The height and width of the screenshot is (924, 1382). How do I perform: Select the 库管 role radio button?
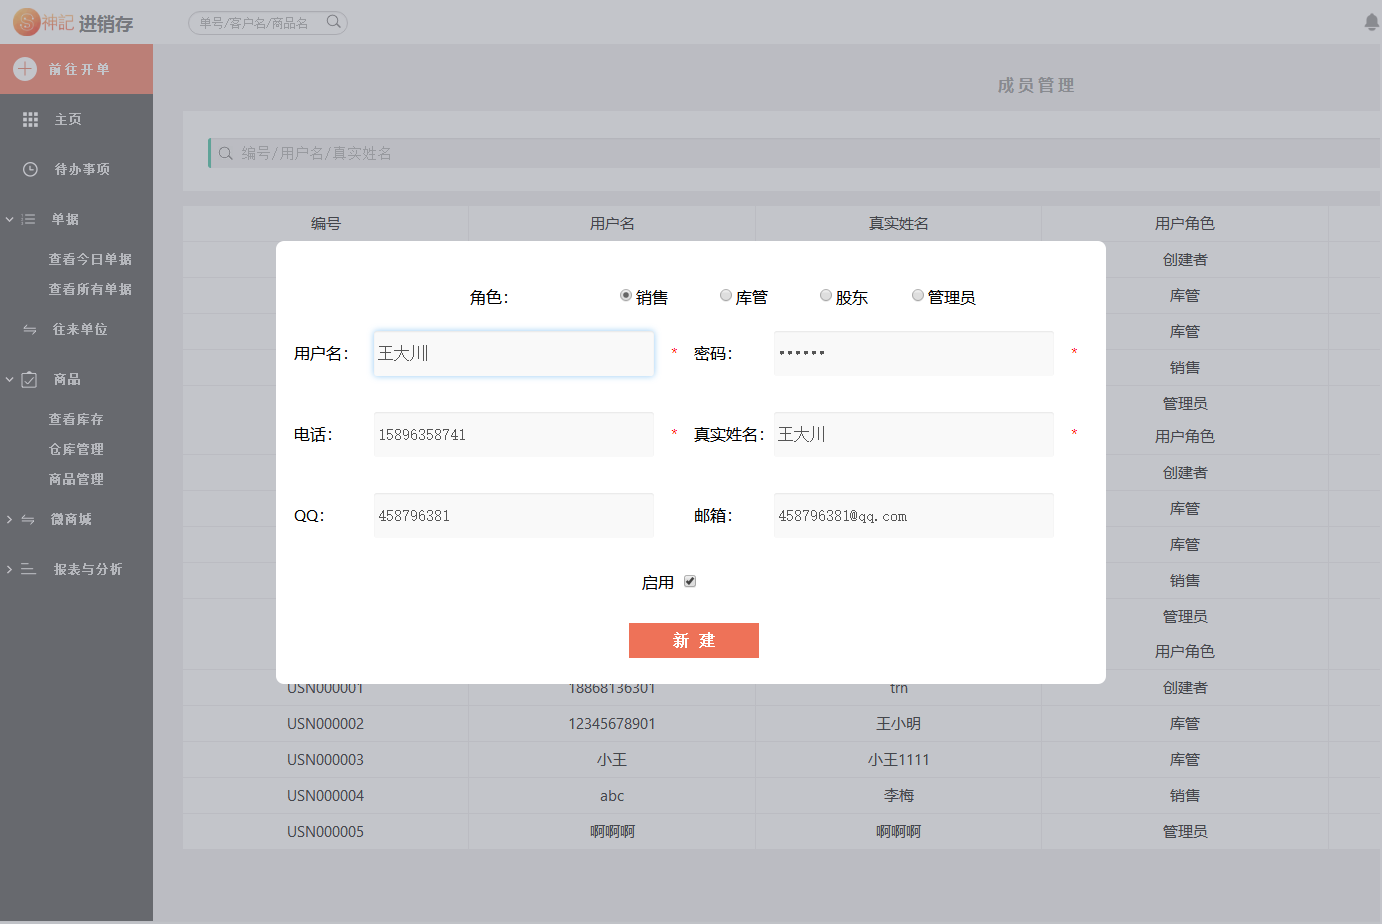click(x=726, y=295)
